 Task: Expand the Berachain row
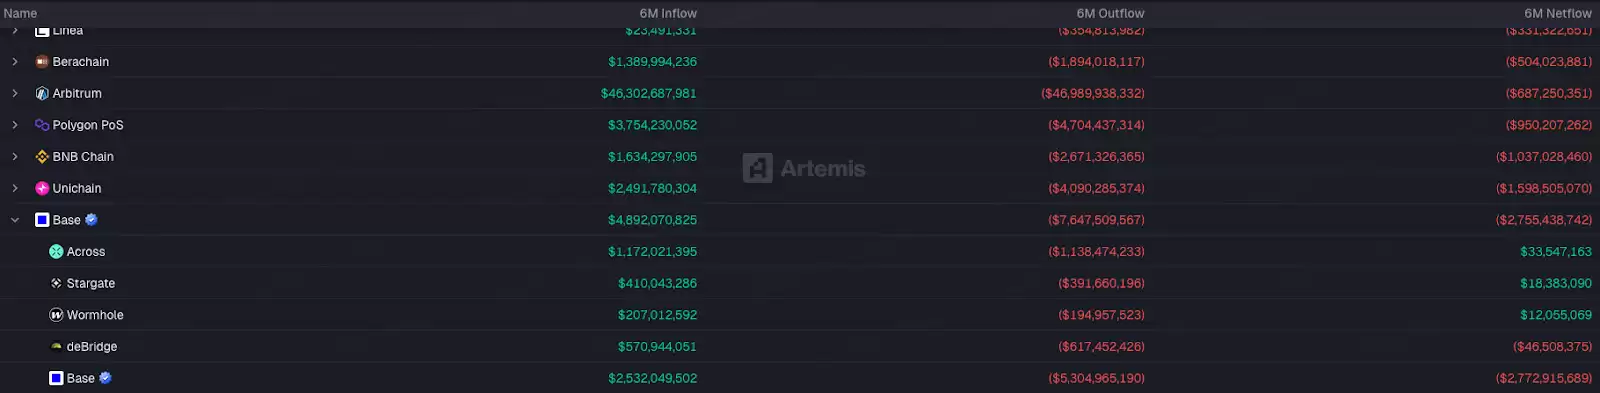point(15,62)
